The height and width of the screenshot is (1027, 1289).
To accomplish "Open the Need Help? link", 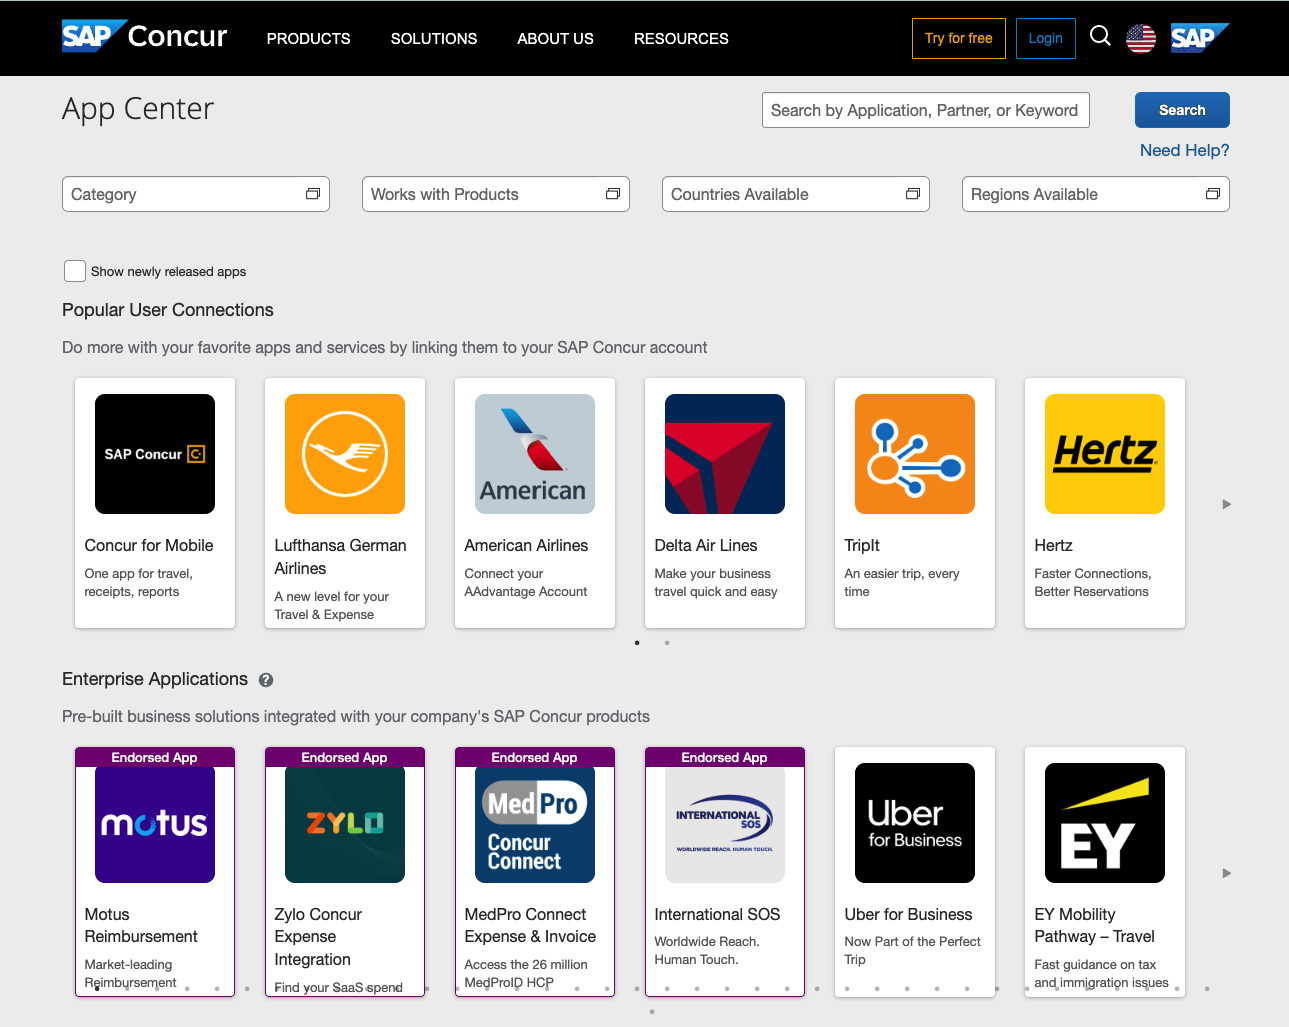I will pyautogui.click(x=1184, y=149).
